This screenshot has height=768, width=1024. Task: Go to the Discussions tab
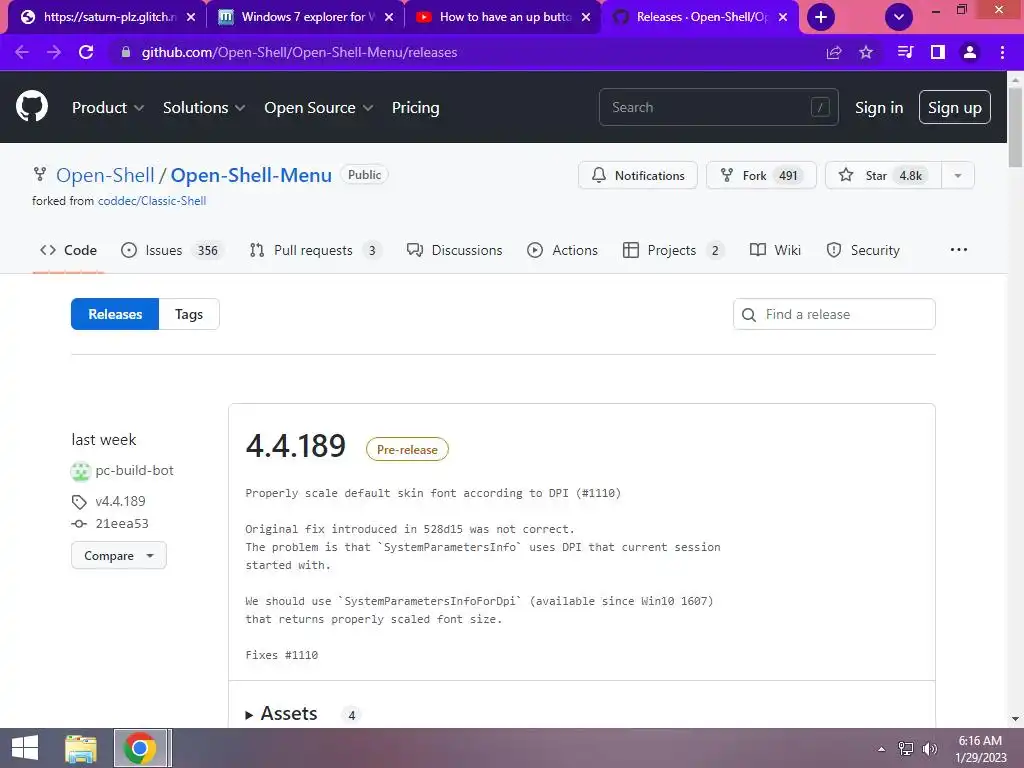[x=455, y=250]
